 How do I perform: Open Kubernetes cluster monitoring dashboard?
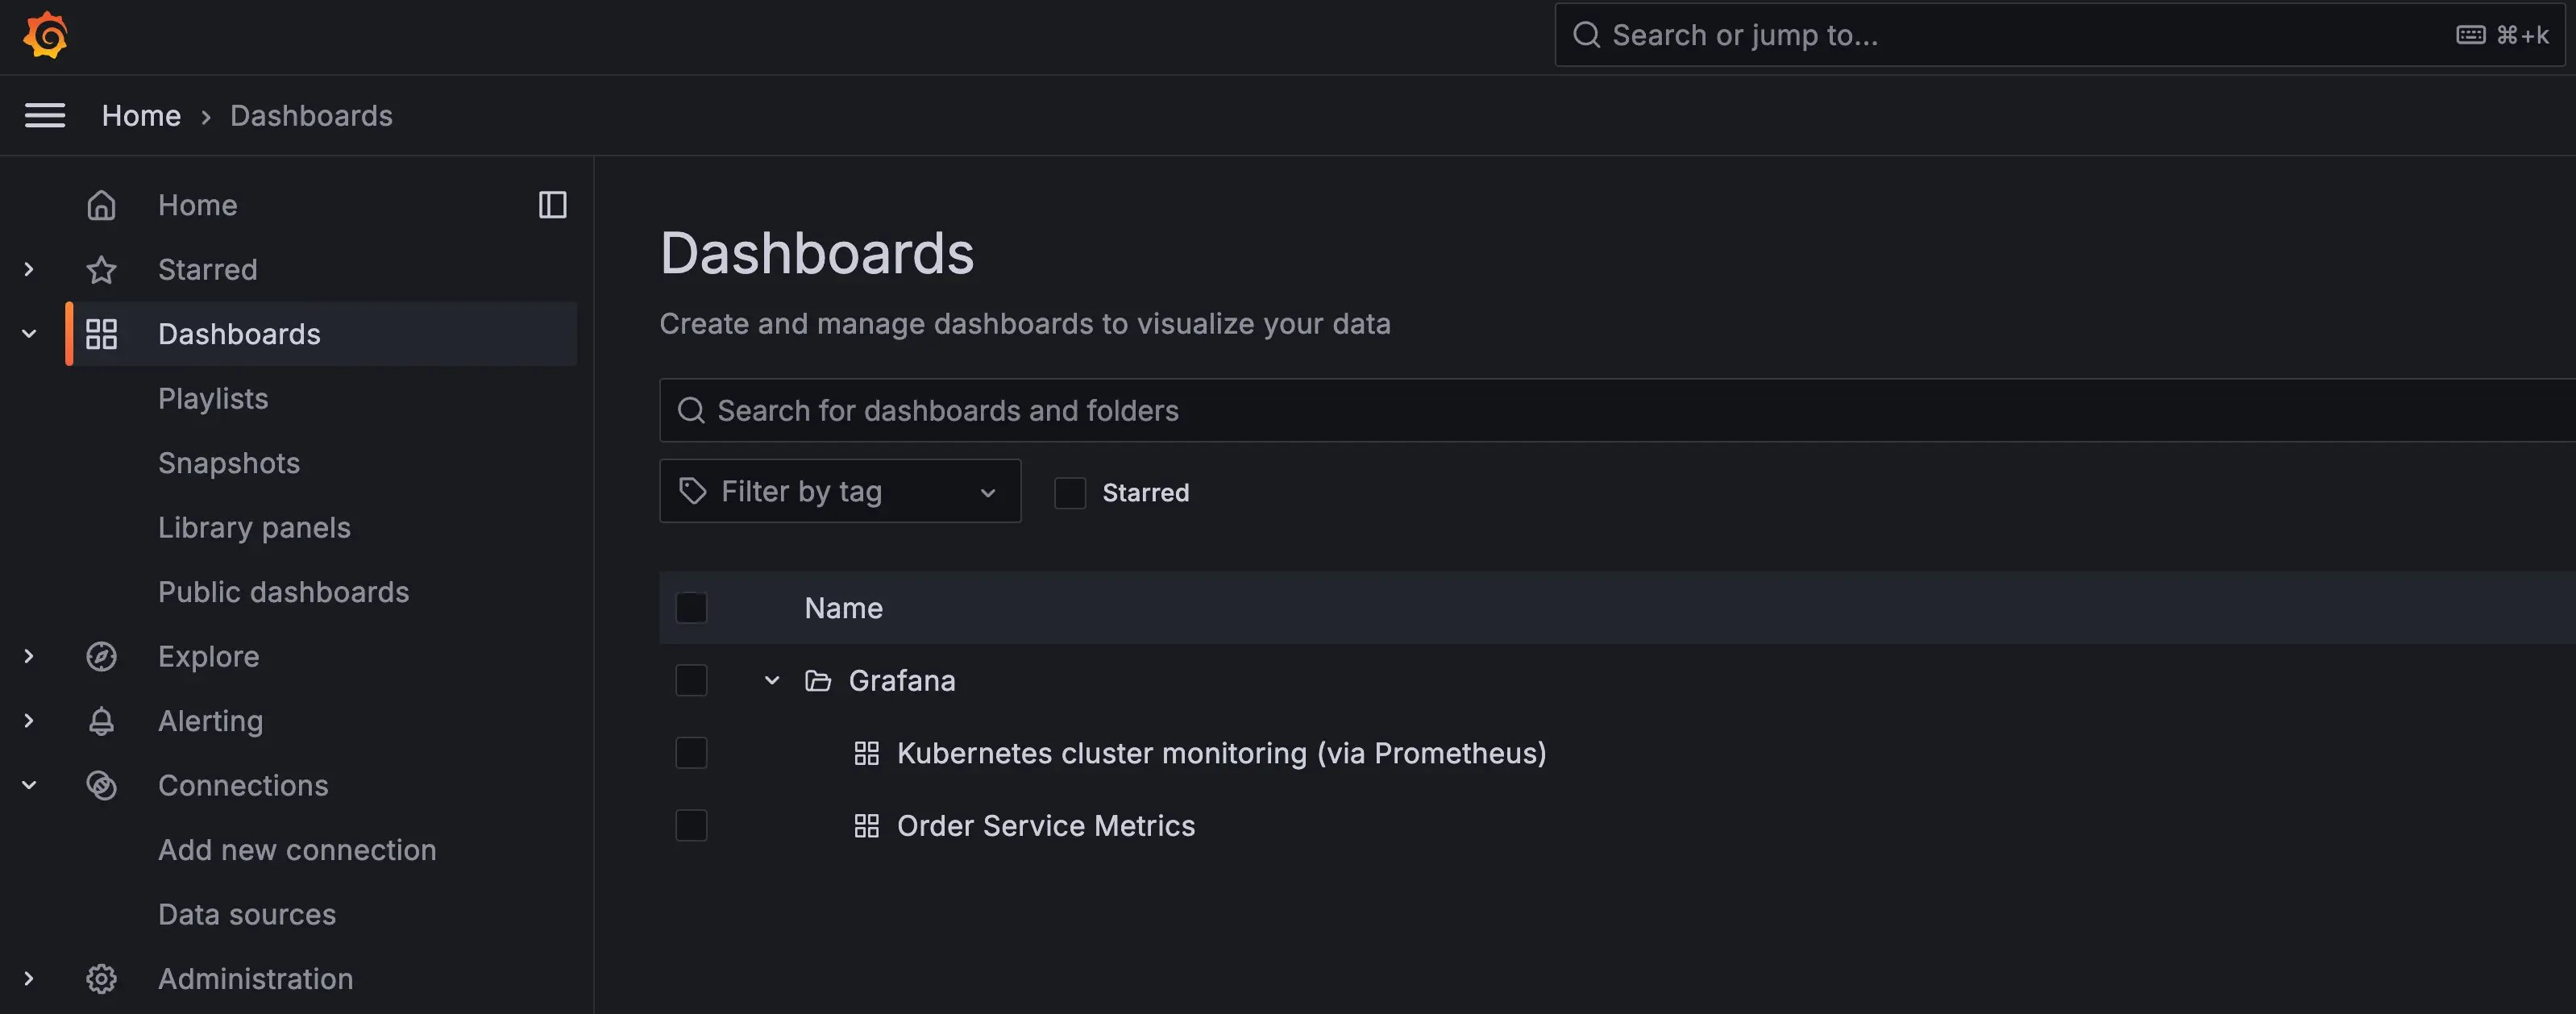coord(1221,753)
